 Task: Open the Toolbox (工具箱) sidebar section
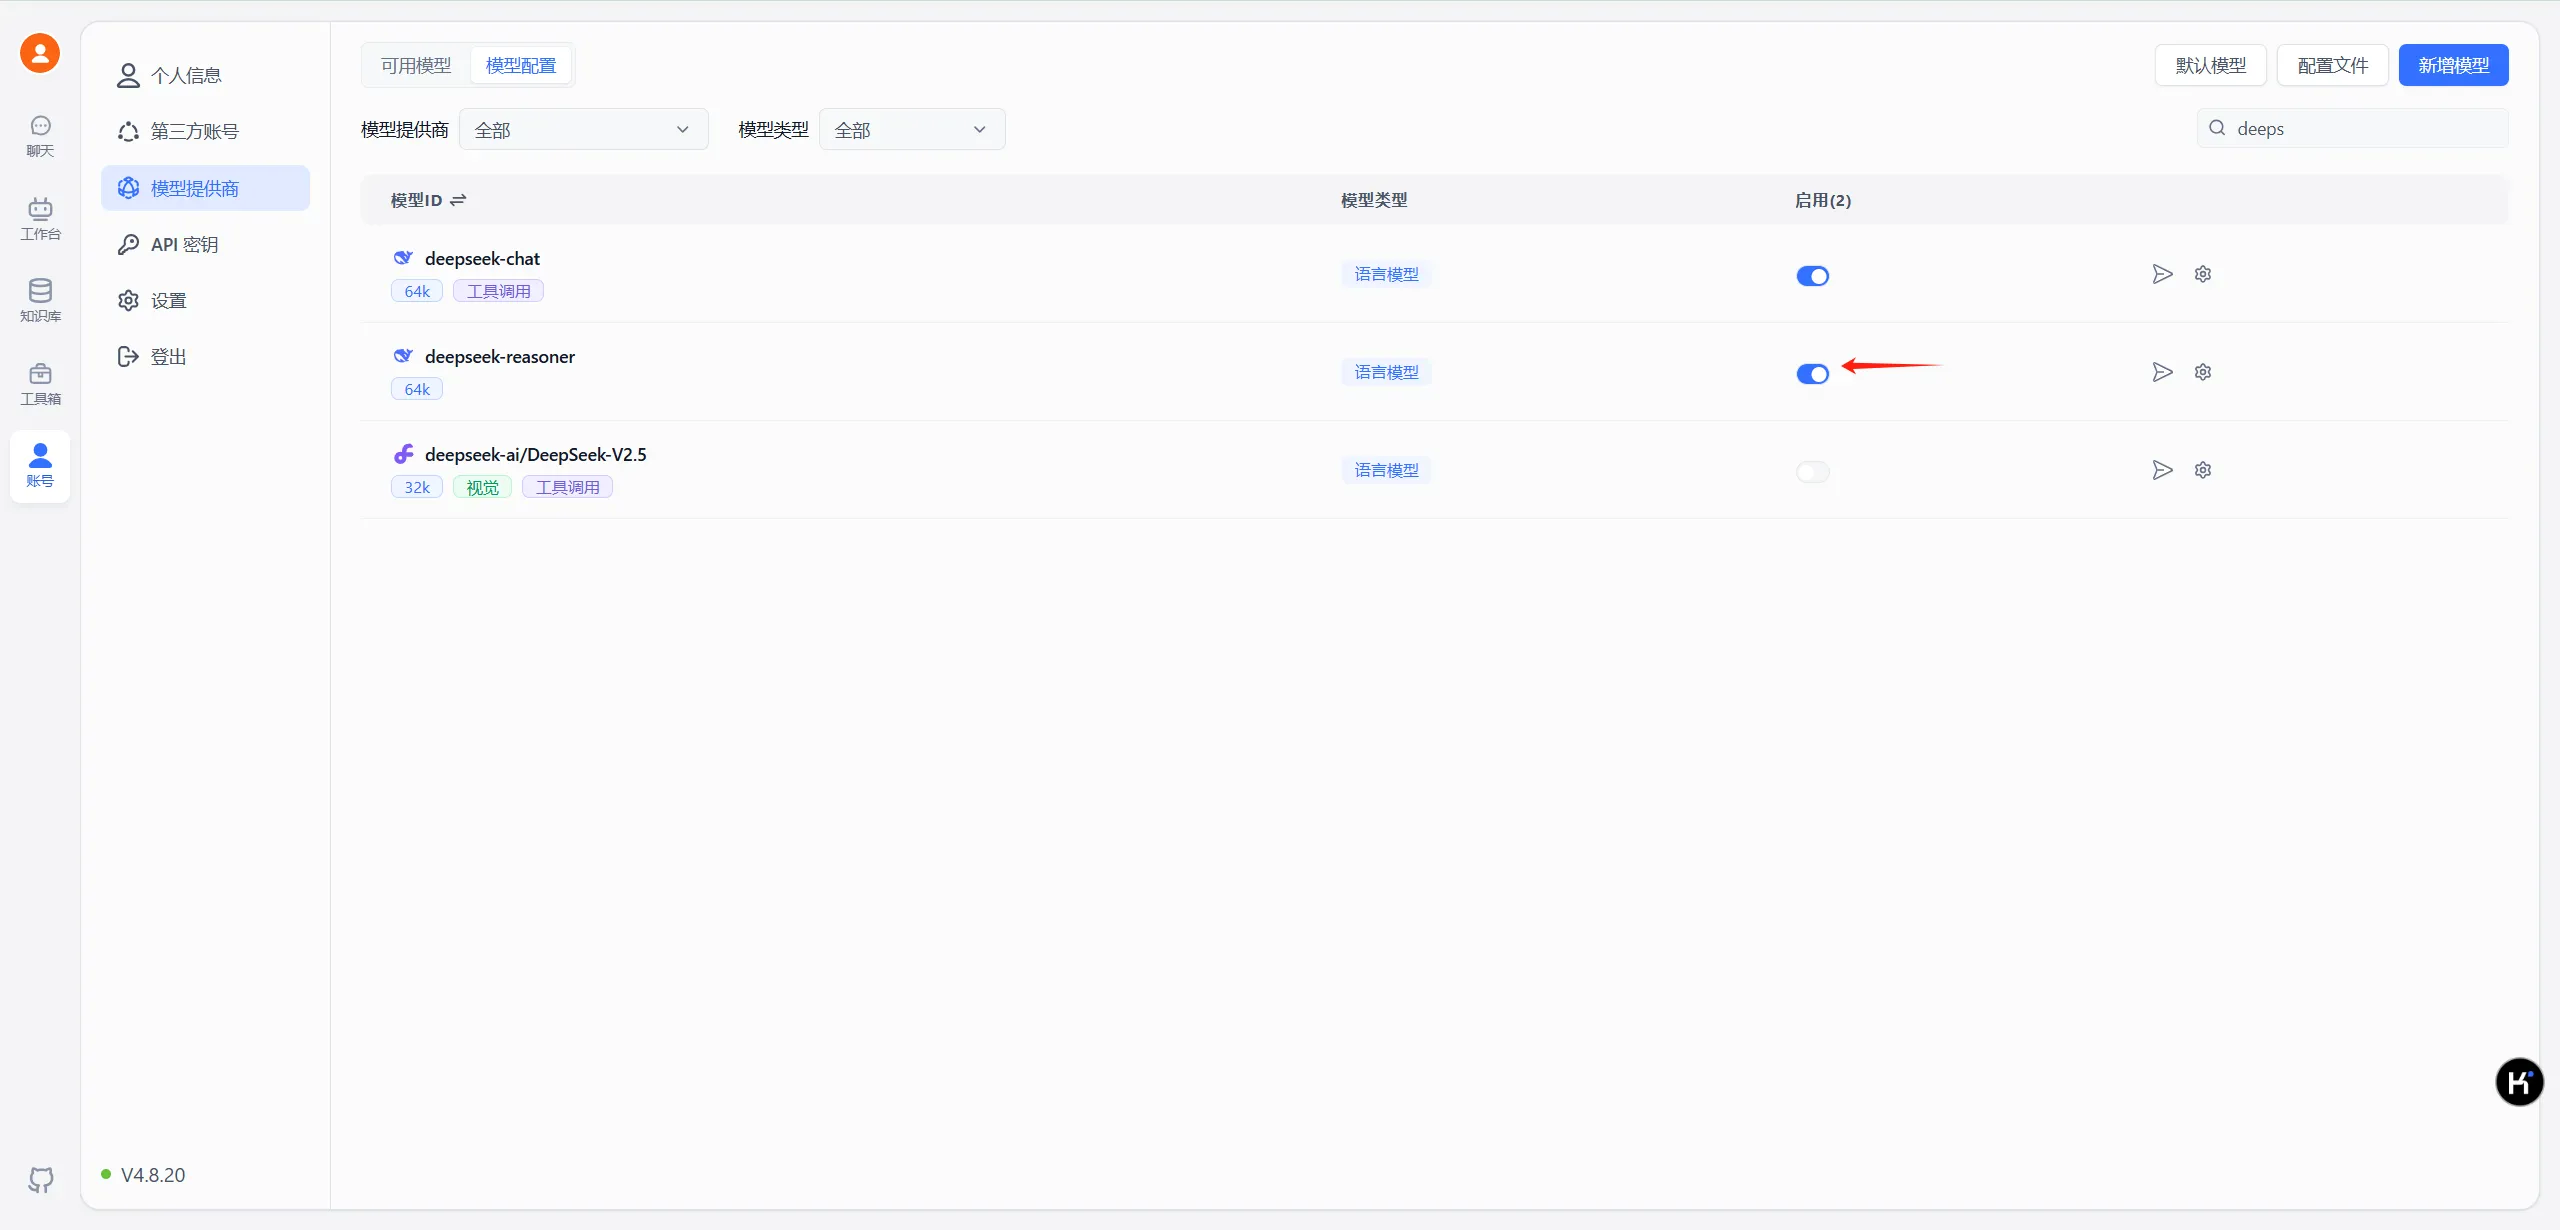(40, 384)
